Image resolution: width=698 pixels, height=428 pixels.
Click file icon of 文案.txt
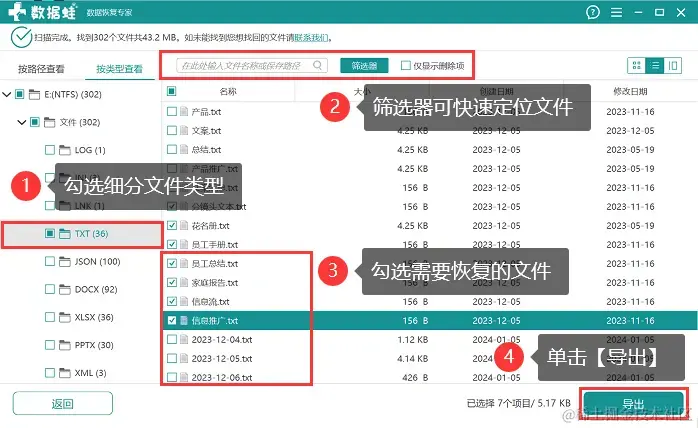tap(184, 130)
